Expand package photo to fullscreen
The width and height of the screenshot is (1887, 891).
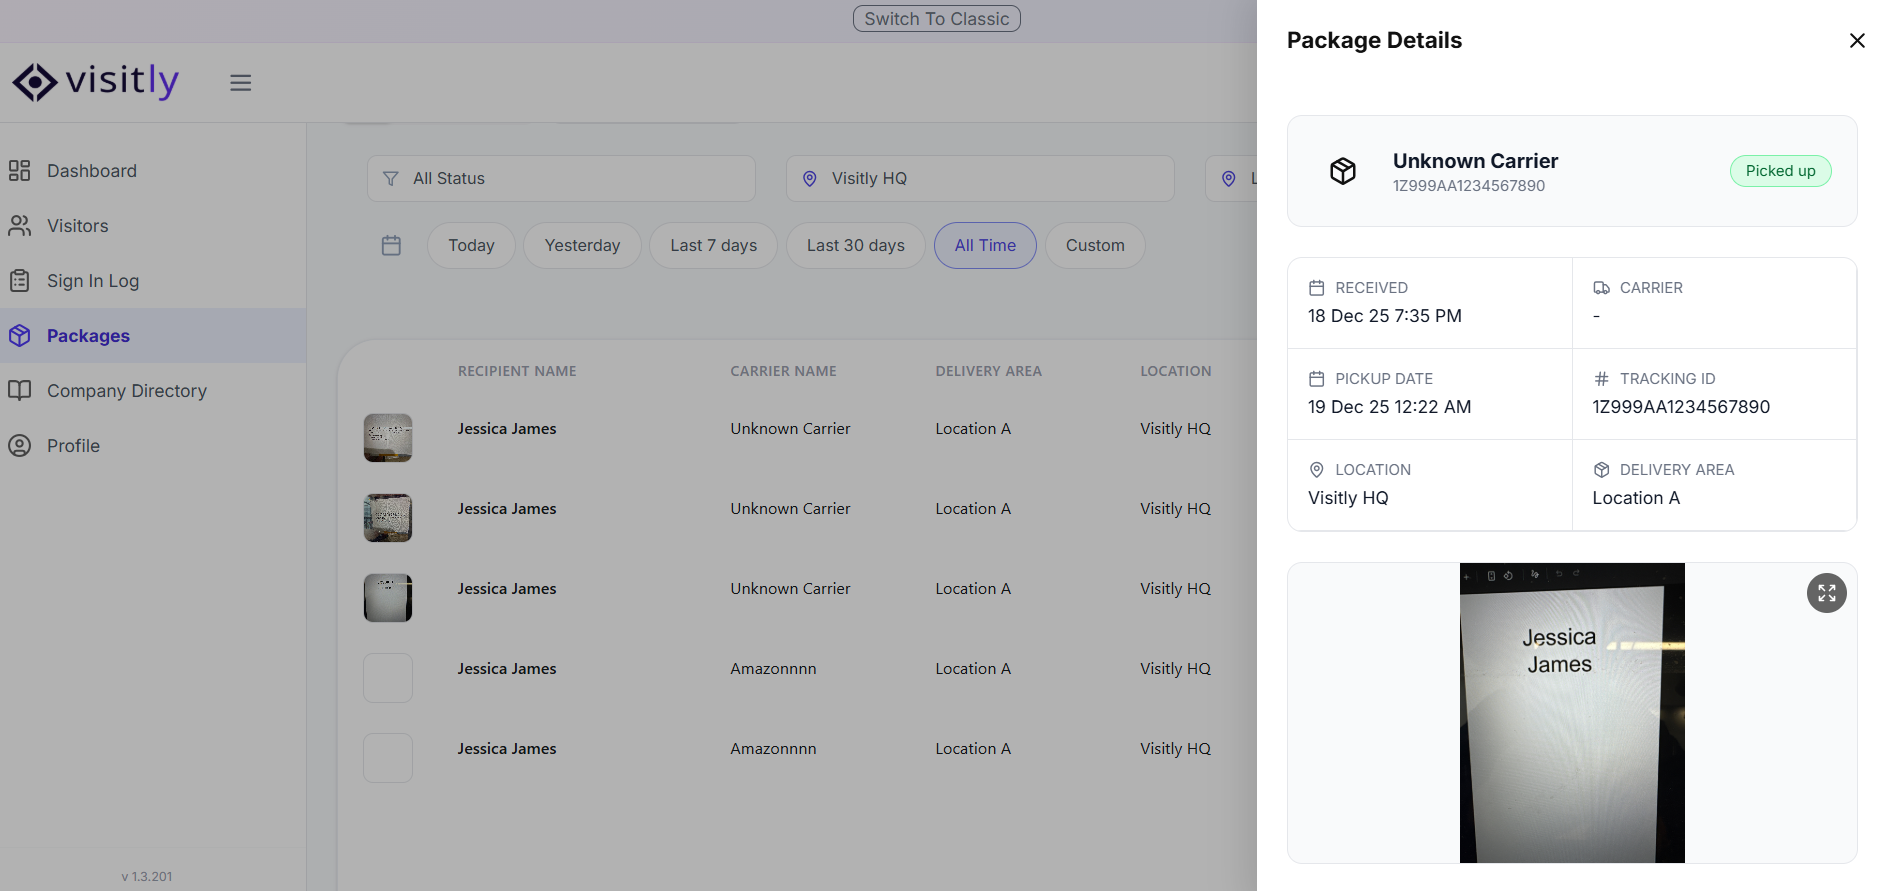[1826, 593]
